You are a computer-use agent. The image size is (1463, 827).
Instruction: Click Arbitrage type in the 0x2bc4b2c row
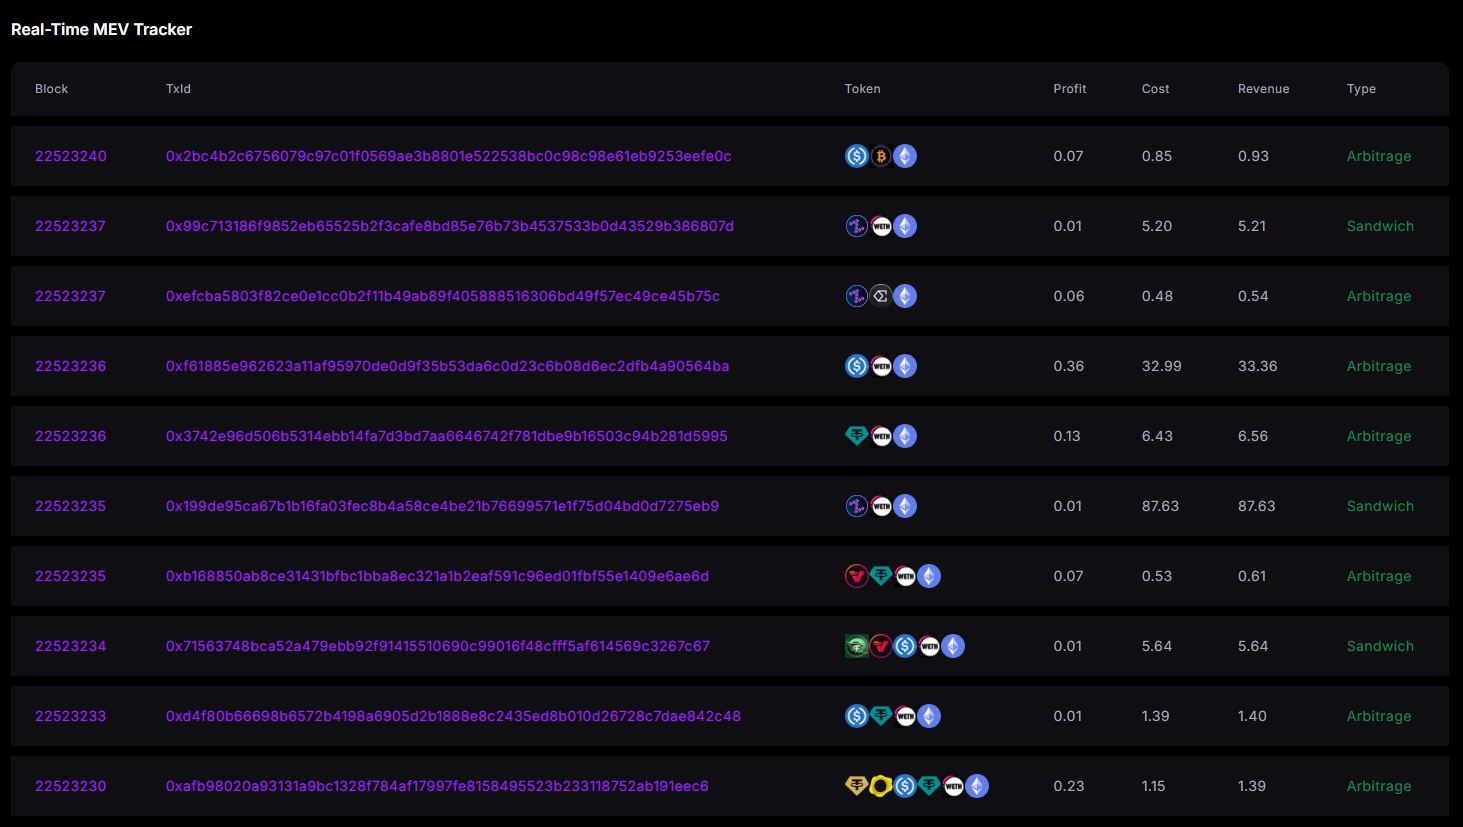click(1379, 156)
